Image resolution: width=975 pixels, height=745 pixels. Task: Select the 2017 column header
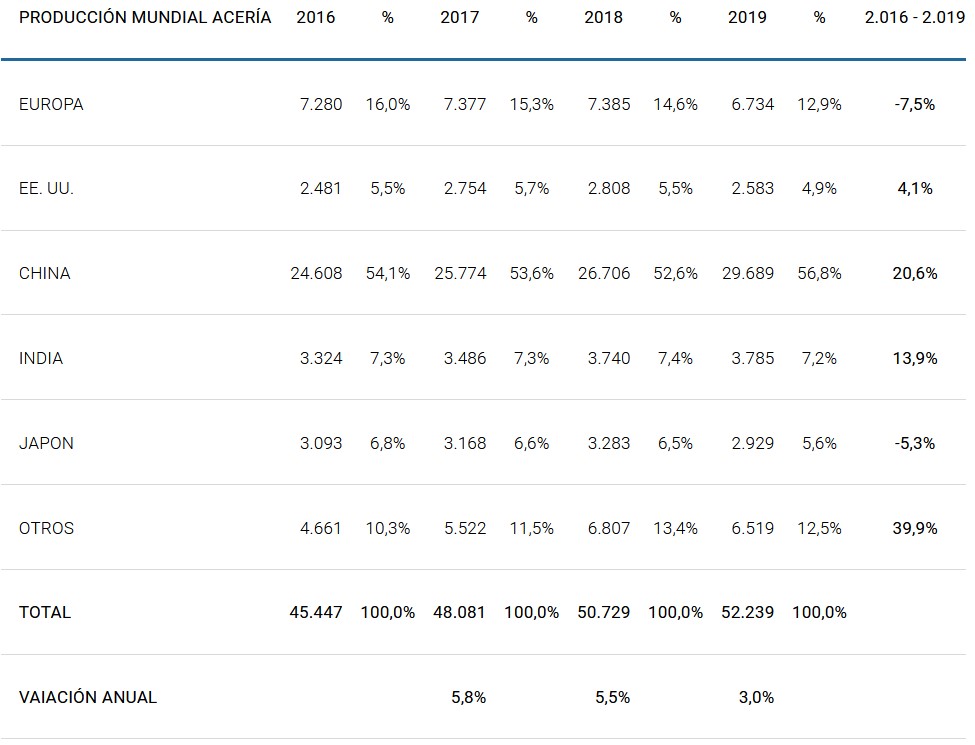pyautogui.click(x=460, y=18)
